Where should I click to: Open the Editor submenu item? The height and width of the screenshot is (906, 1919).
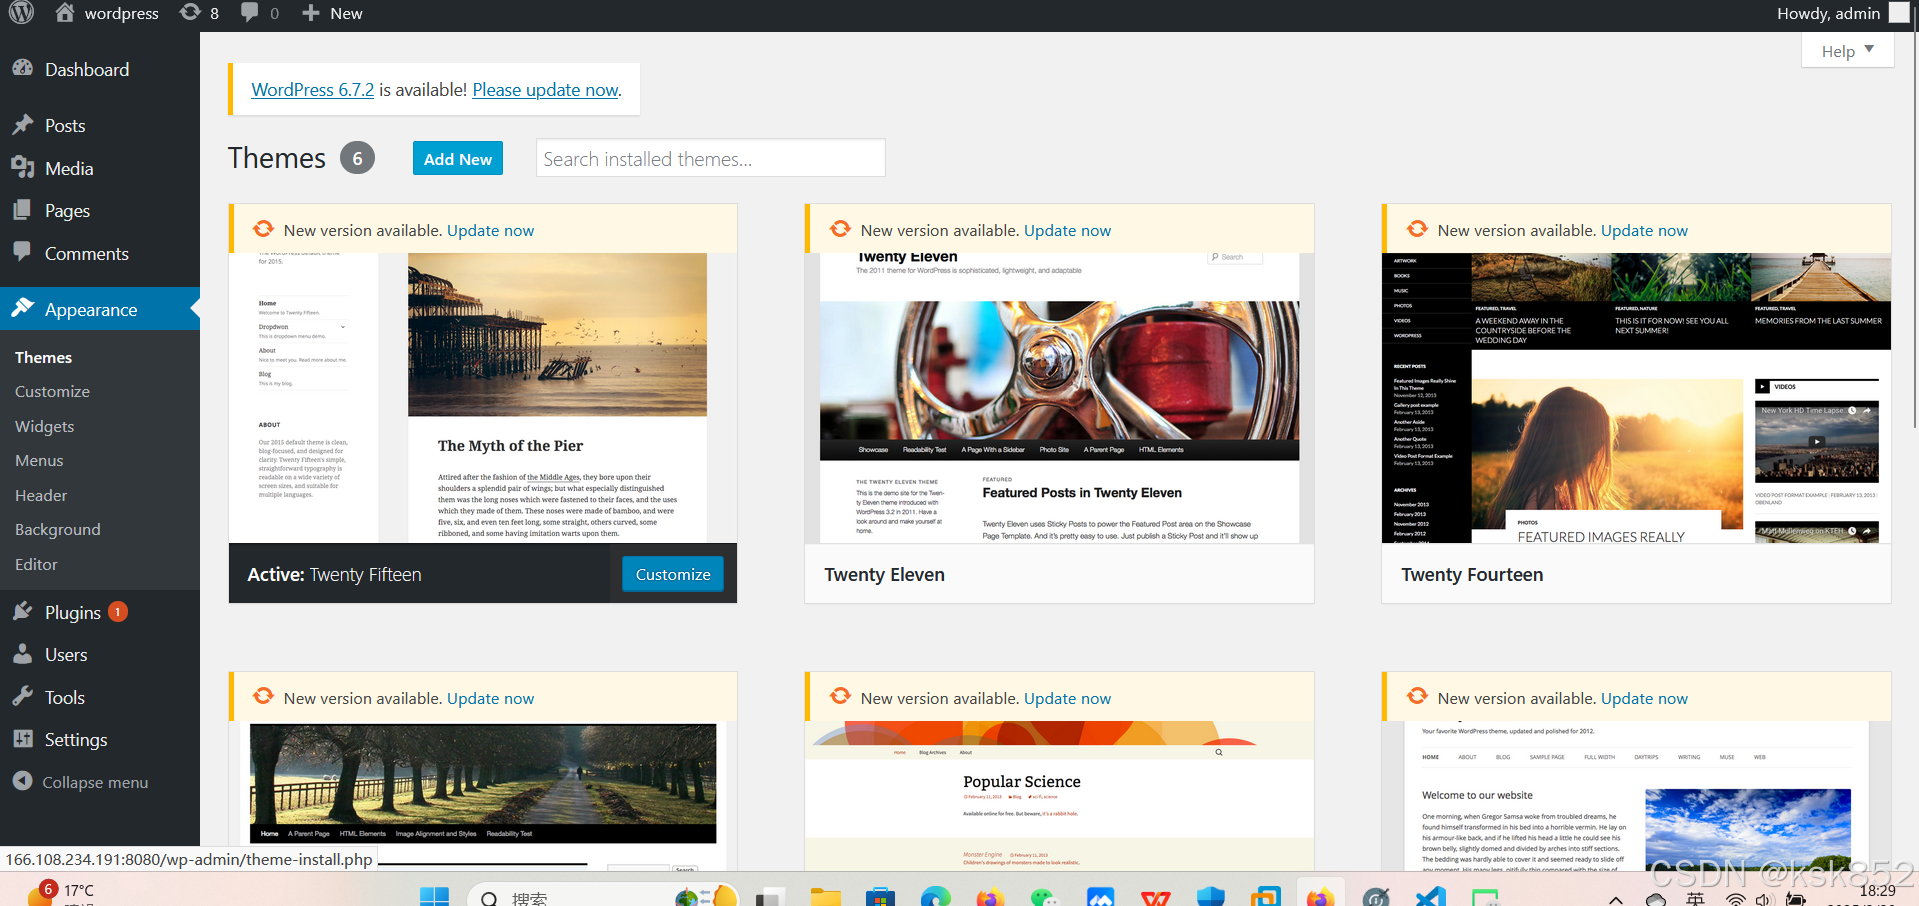click(x=36, y=564)
